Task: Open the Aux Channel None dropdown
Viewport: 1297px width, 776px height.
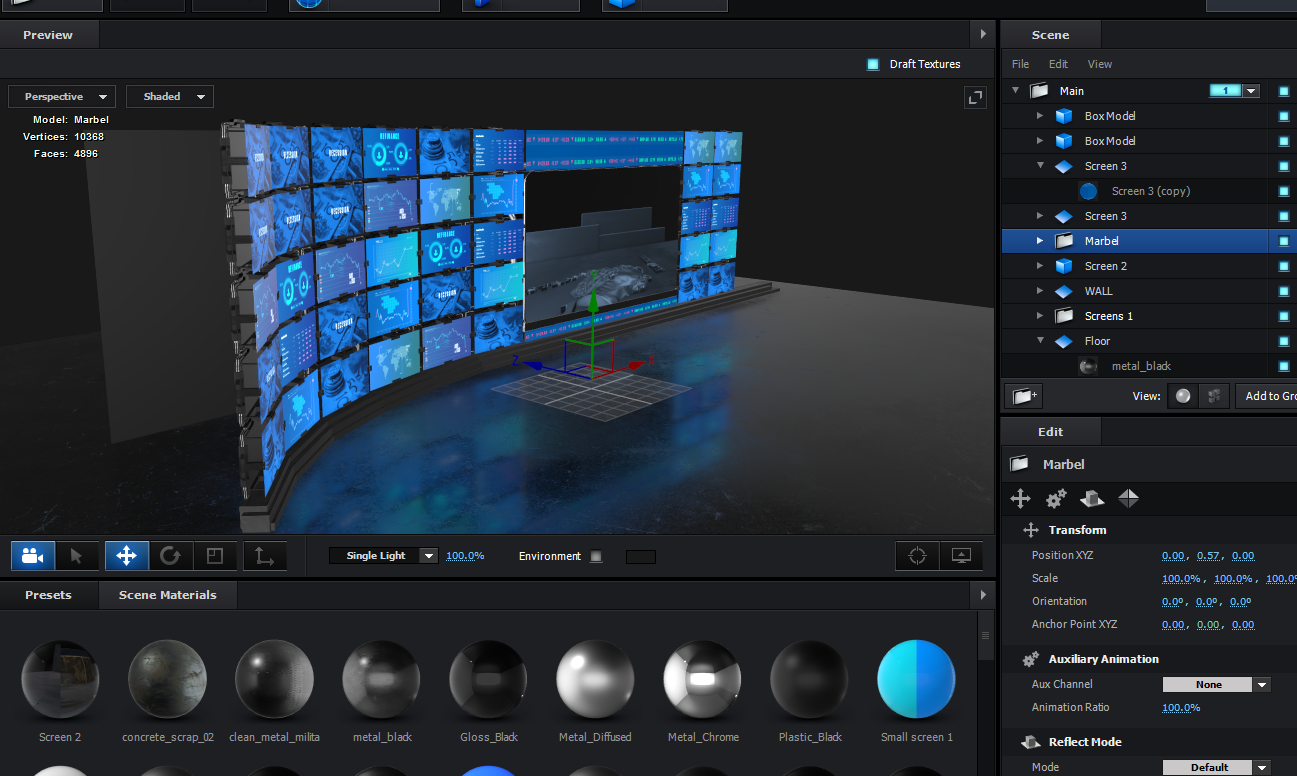Action: [x=1216, y=685]
